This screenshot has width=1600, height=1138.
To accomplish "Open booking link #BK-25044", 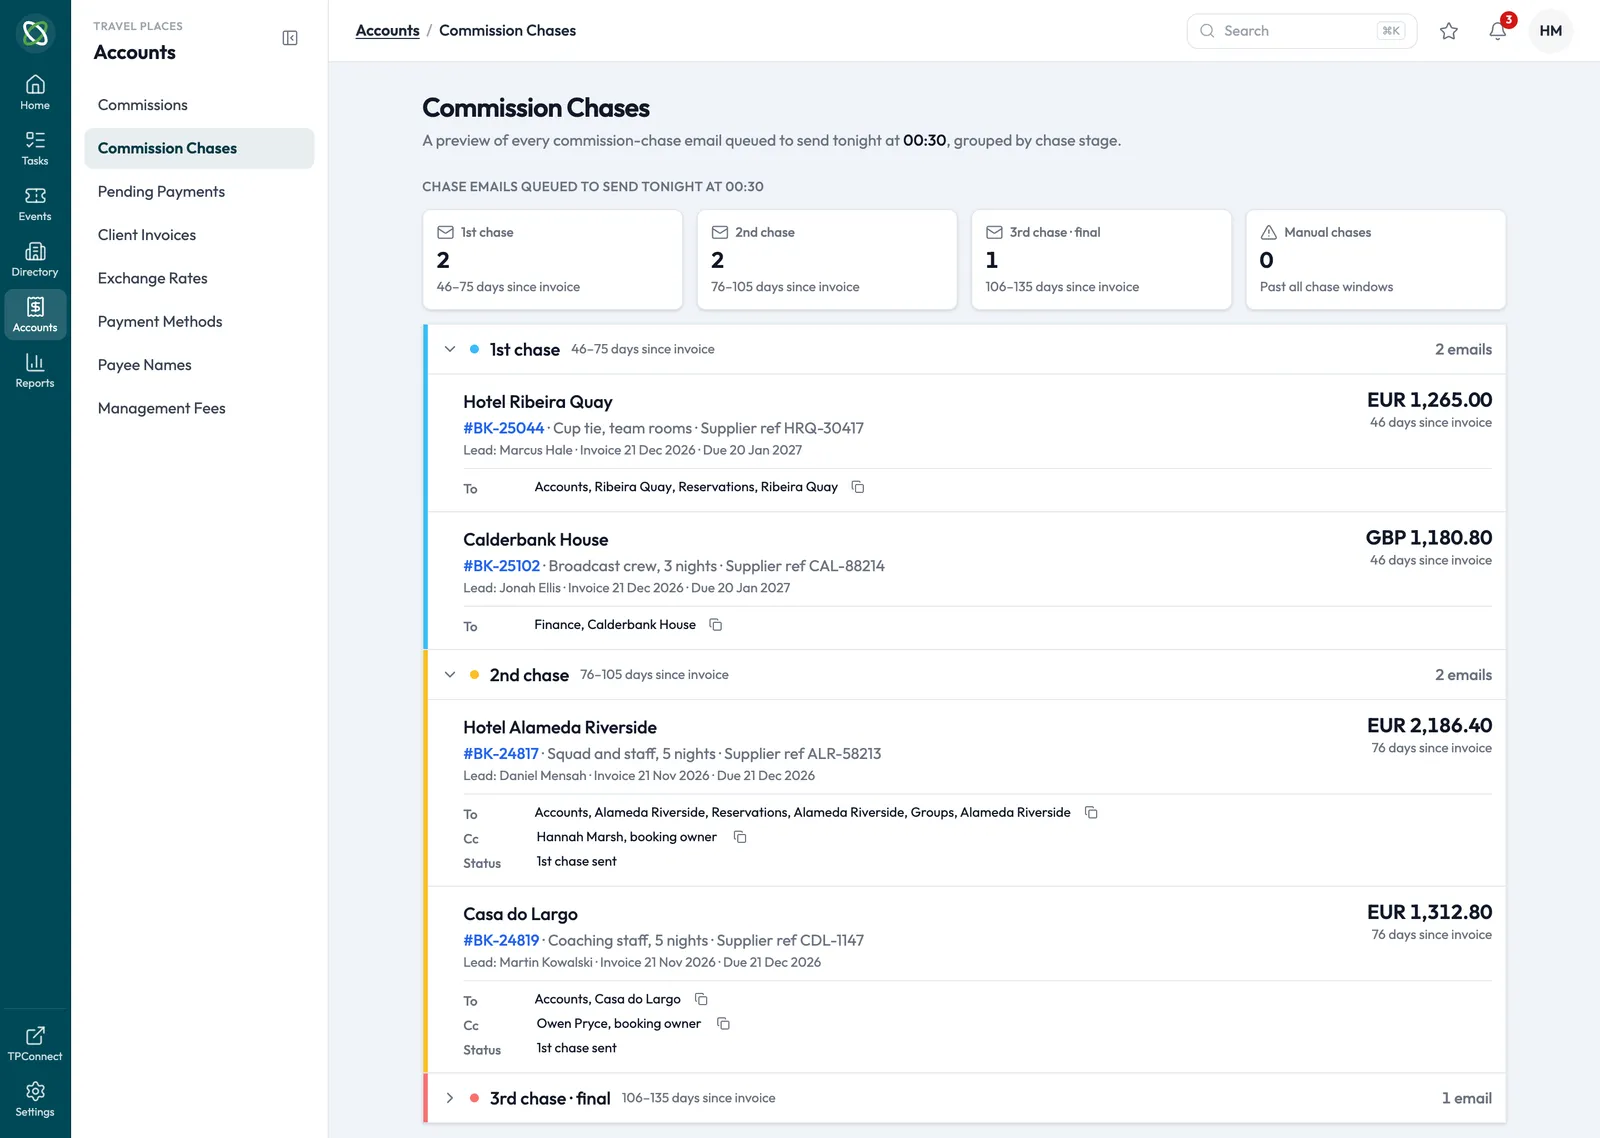I will tap(503, 428).
